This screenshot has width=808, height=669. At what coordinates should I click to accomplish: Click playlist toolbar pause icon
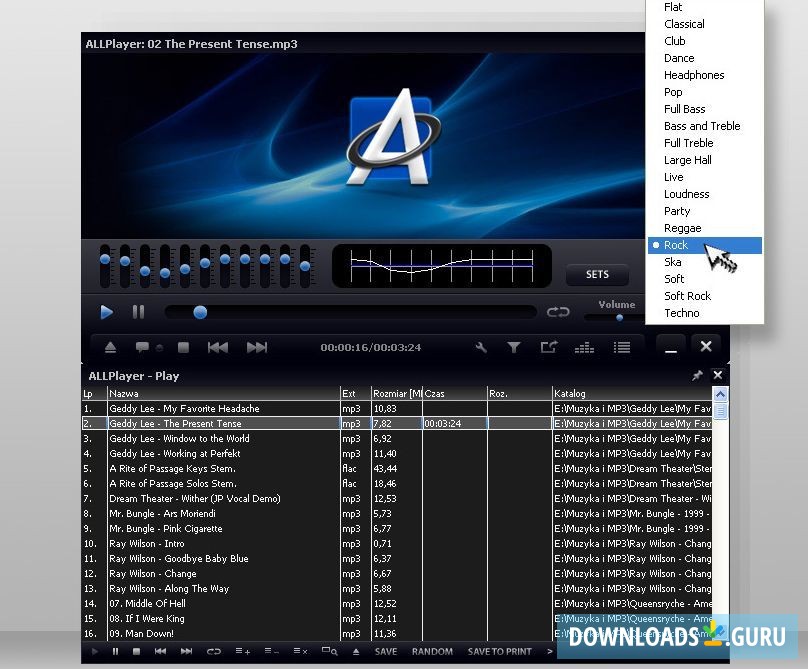click(115, 651)
